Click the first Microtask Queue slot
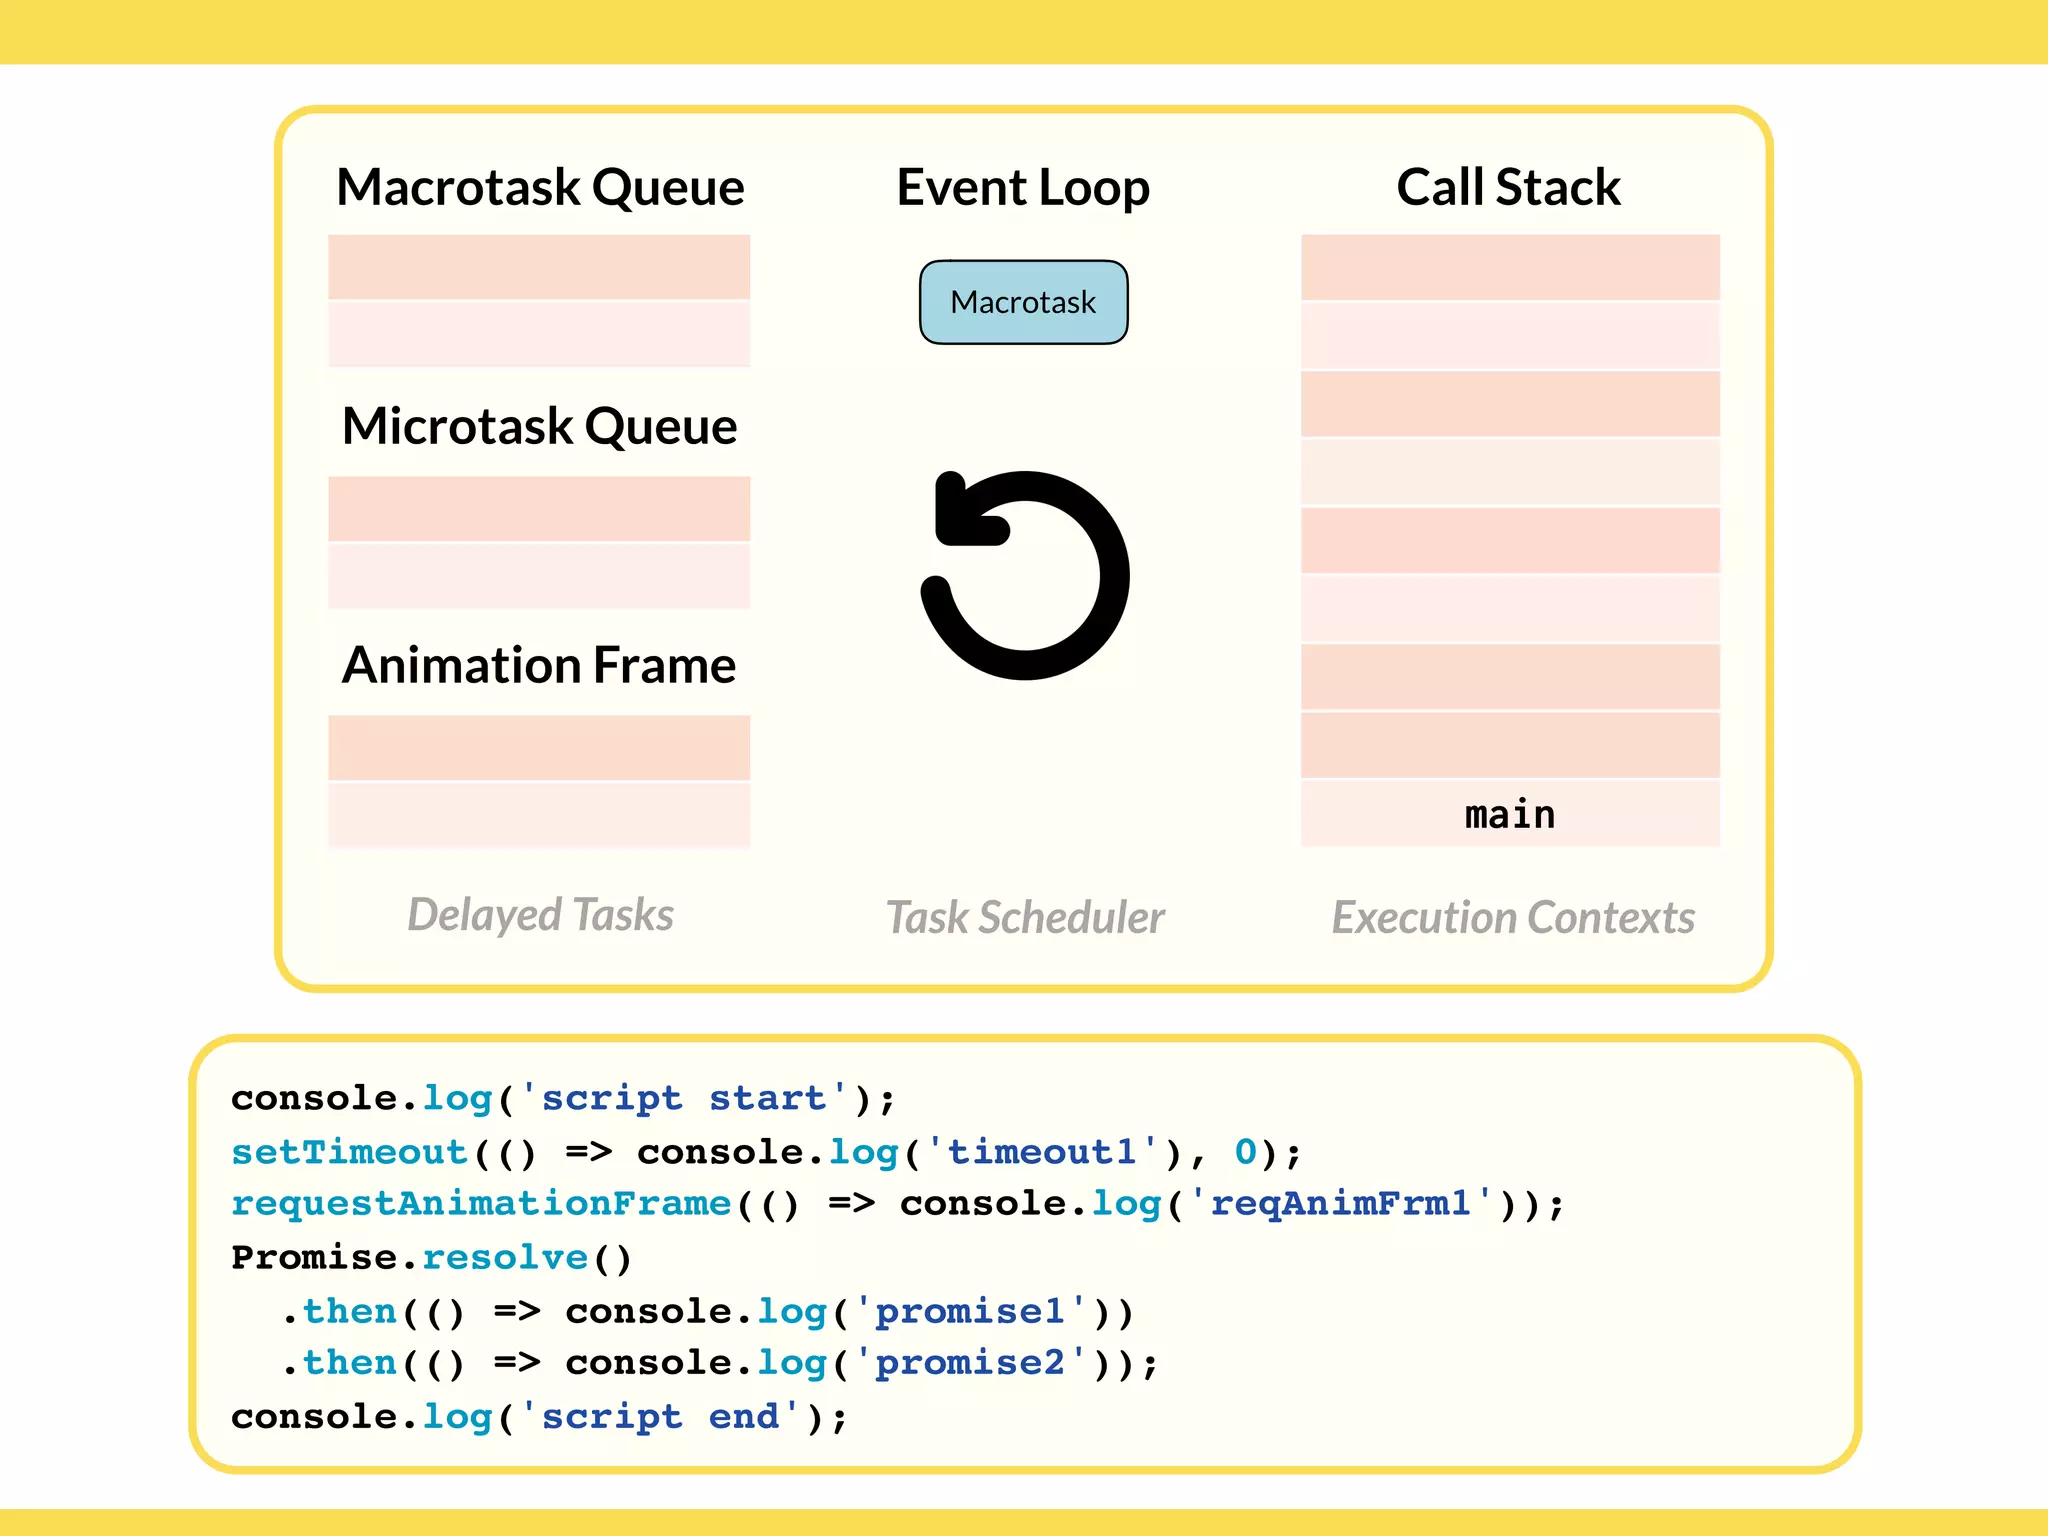 click(539, 508)
